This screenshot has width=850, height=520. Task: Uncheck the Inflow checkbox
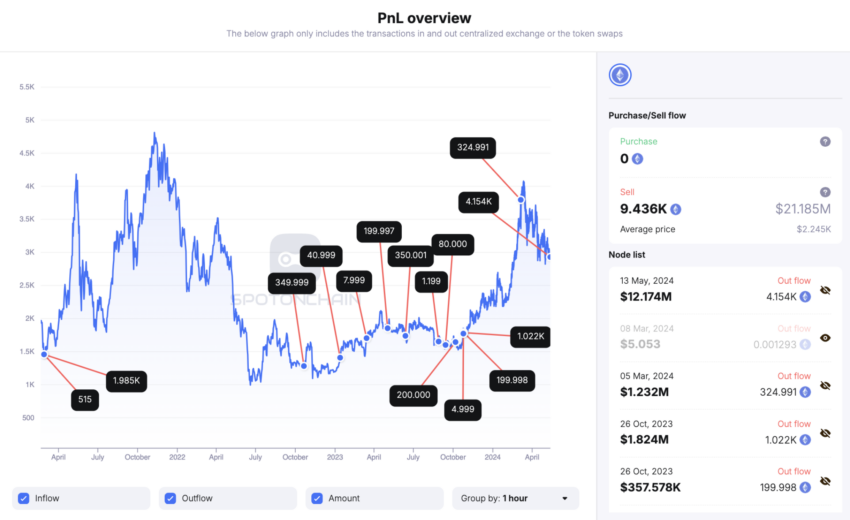point(23,498)
